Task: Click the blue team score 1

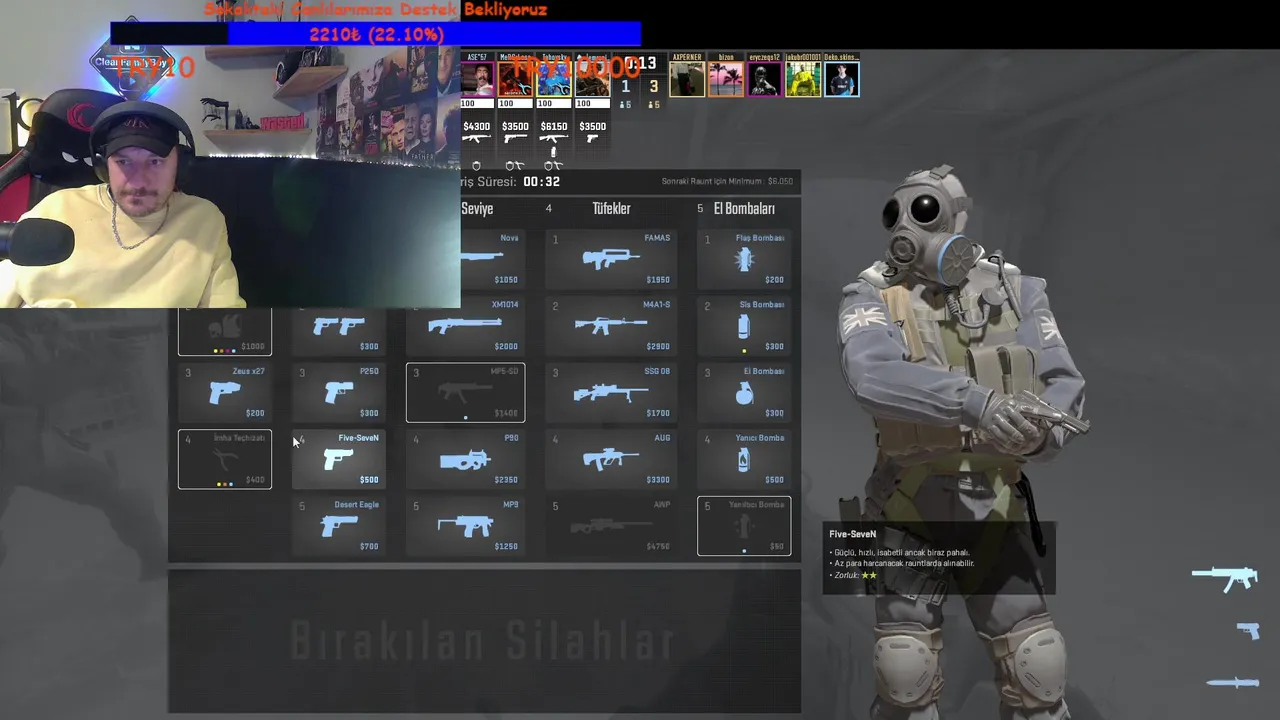Action: [626, 87]
